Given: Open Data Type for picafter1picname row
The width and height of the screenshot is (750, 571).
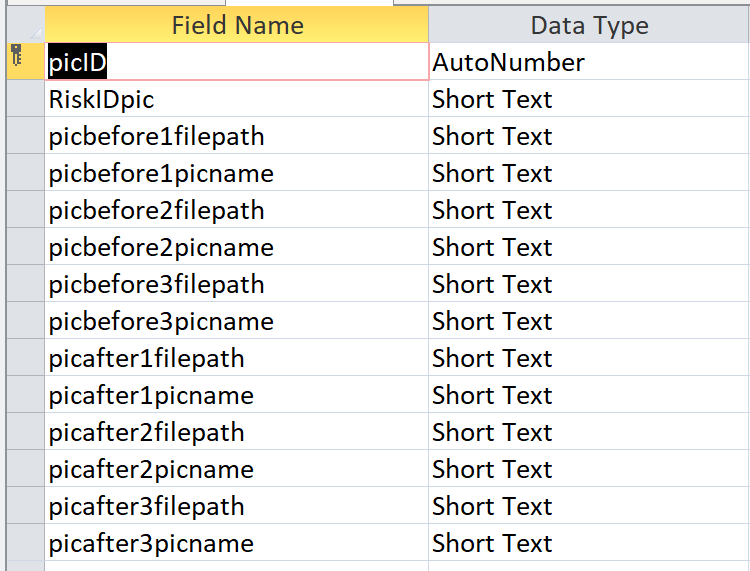Looking at the screenshot, I should [x=589, y=395].
